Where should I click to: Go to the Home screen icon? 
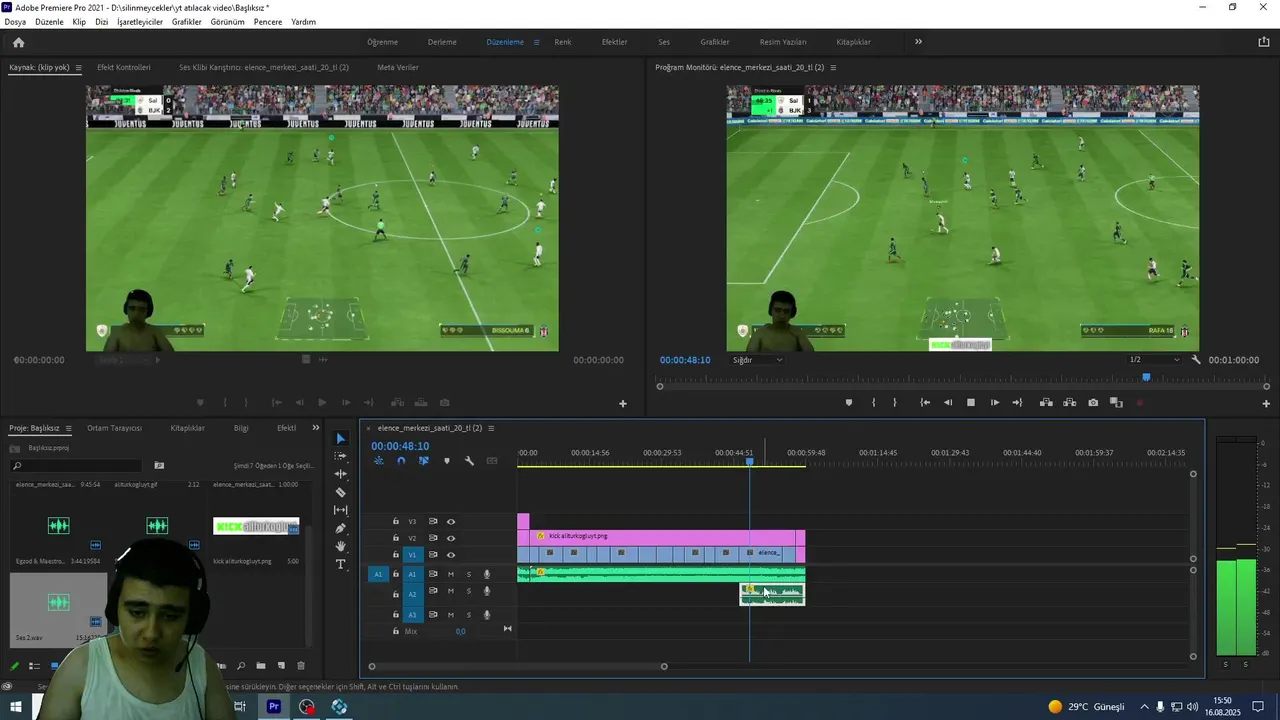18,42
